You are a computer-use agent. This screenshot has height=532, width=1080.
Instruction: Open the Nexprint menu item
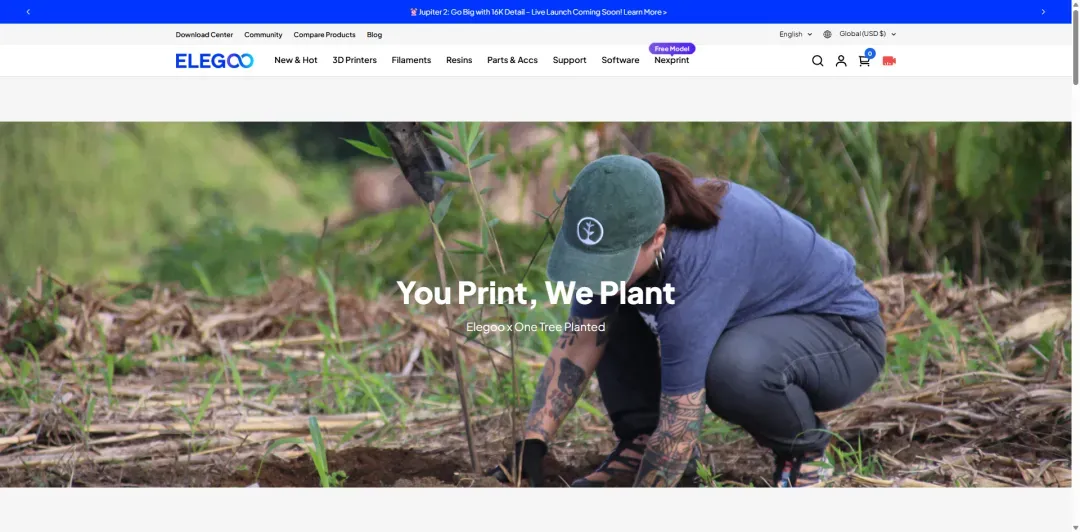(672, 61)
